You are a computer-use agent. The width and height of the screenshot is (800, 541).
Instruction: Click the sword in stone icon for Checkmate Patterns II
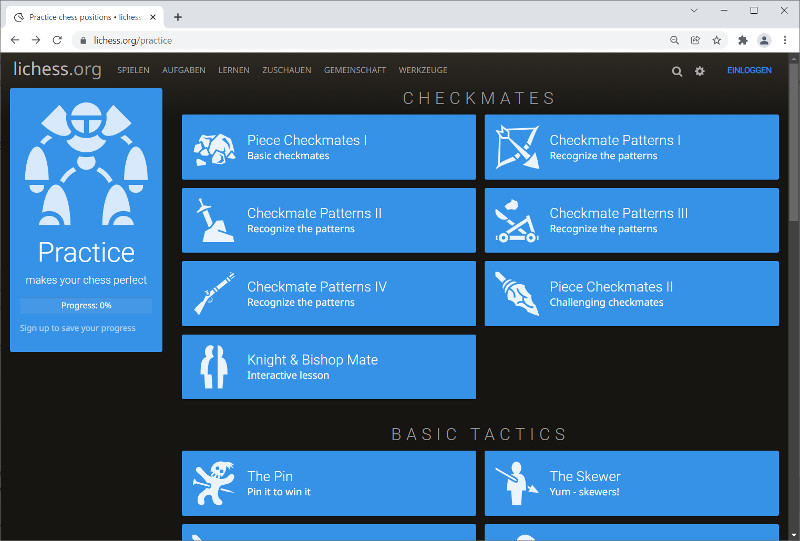214,220
